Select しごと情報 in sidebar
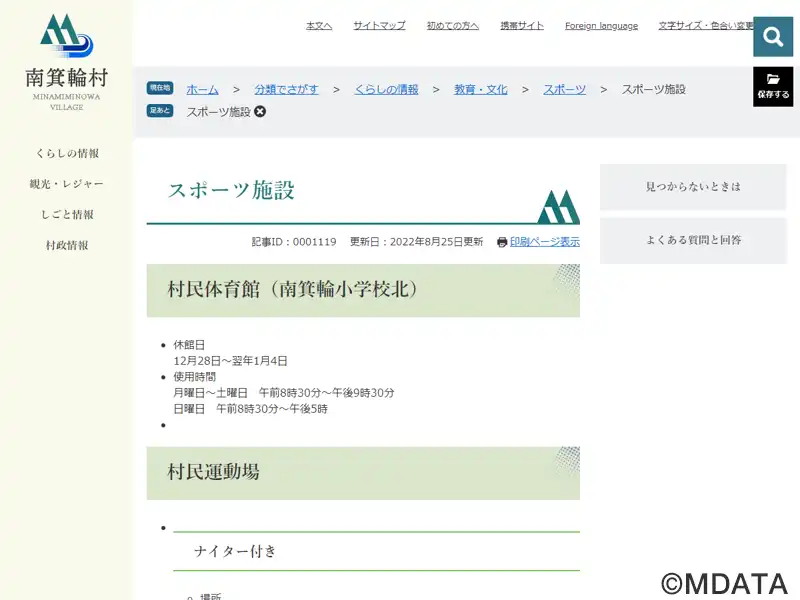The width and height of the screenshot is (800, 600). click(67, 214)
